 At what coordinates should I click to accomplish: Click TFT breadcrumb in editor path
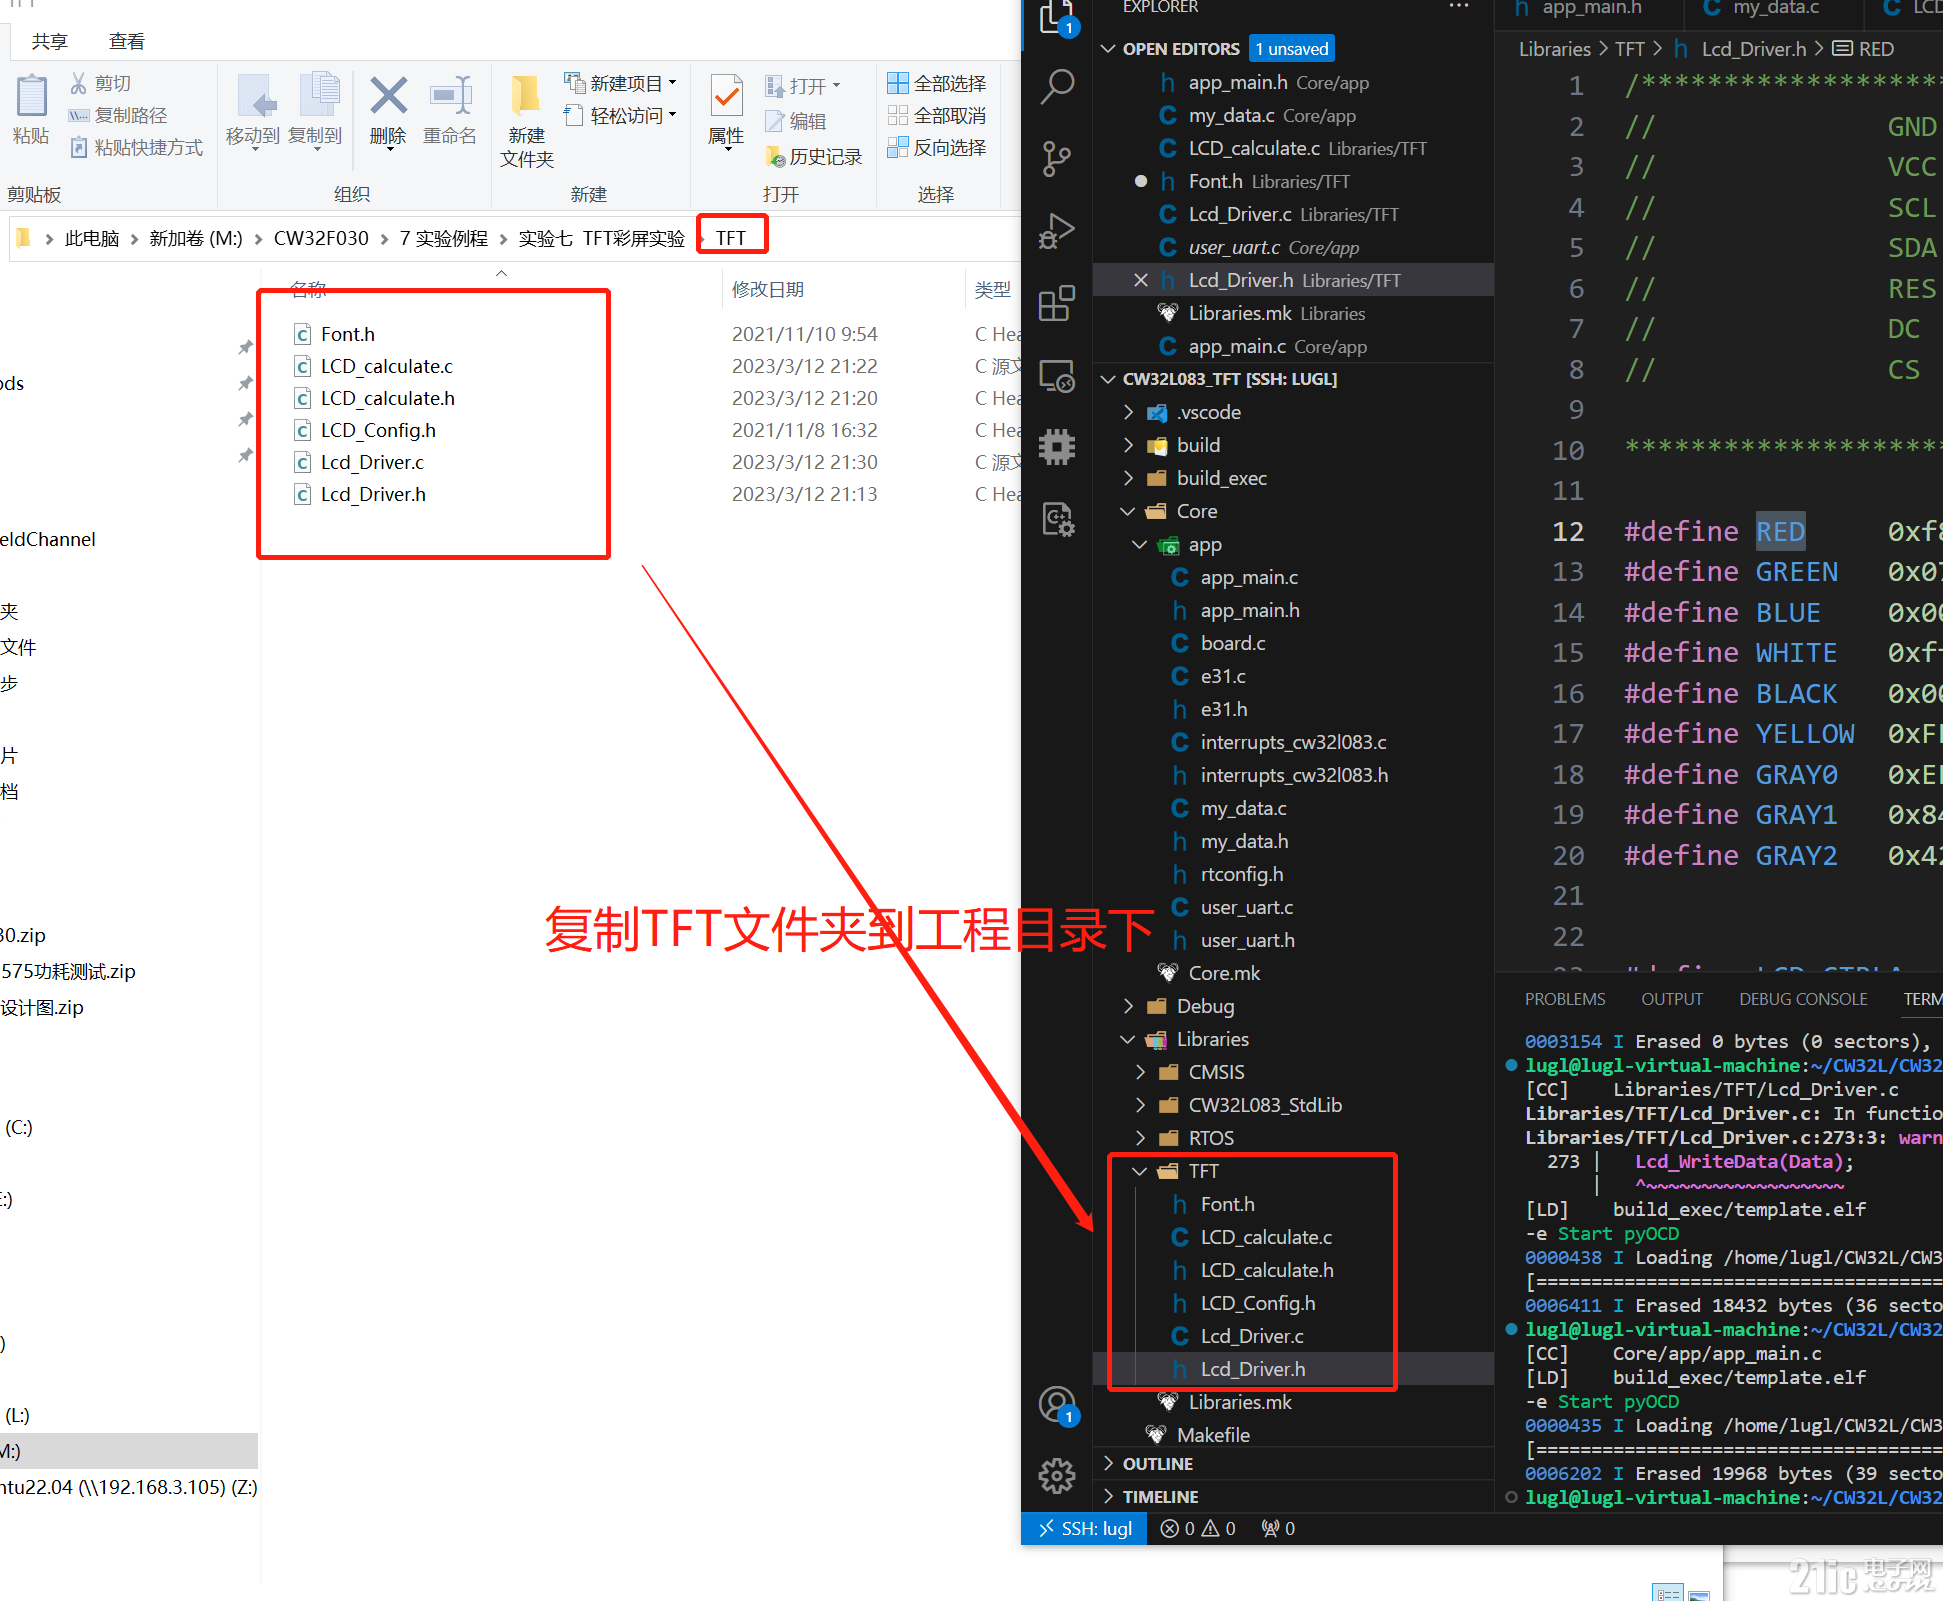(x=1630, y=49)
